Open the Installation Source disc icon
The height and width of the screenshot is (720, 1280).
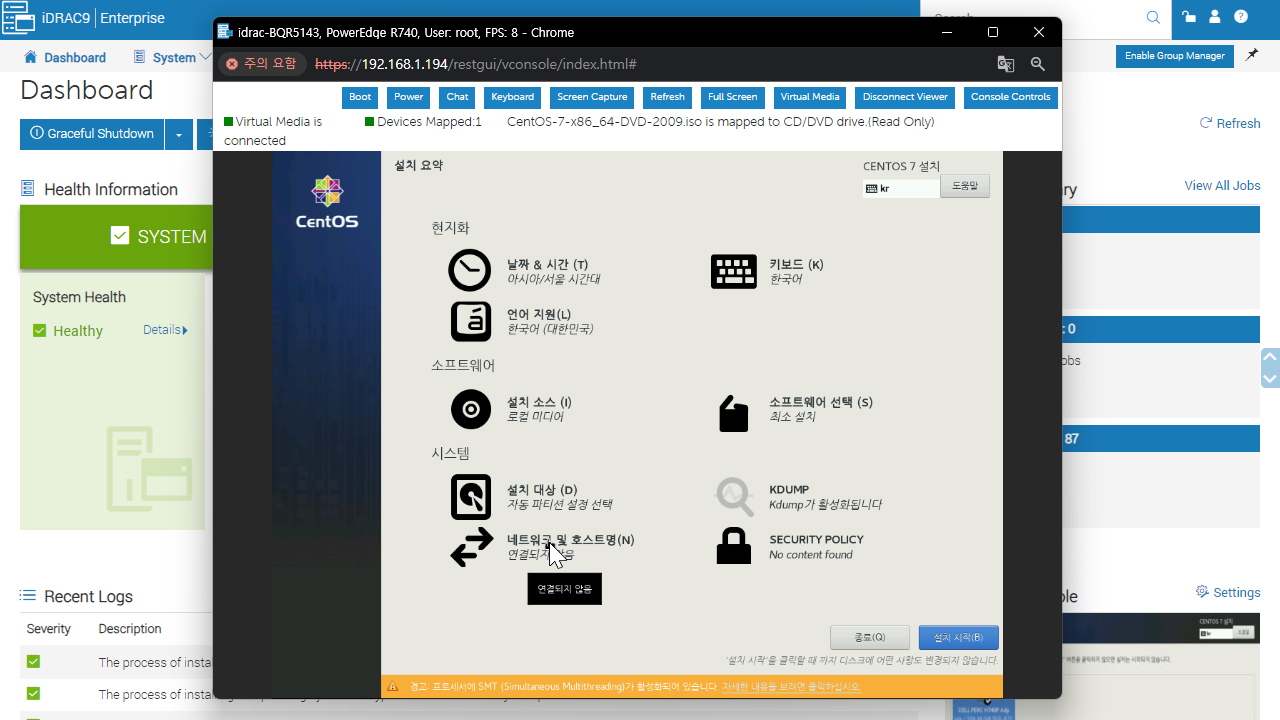(x=470, y=409)
